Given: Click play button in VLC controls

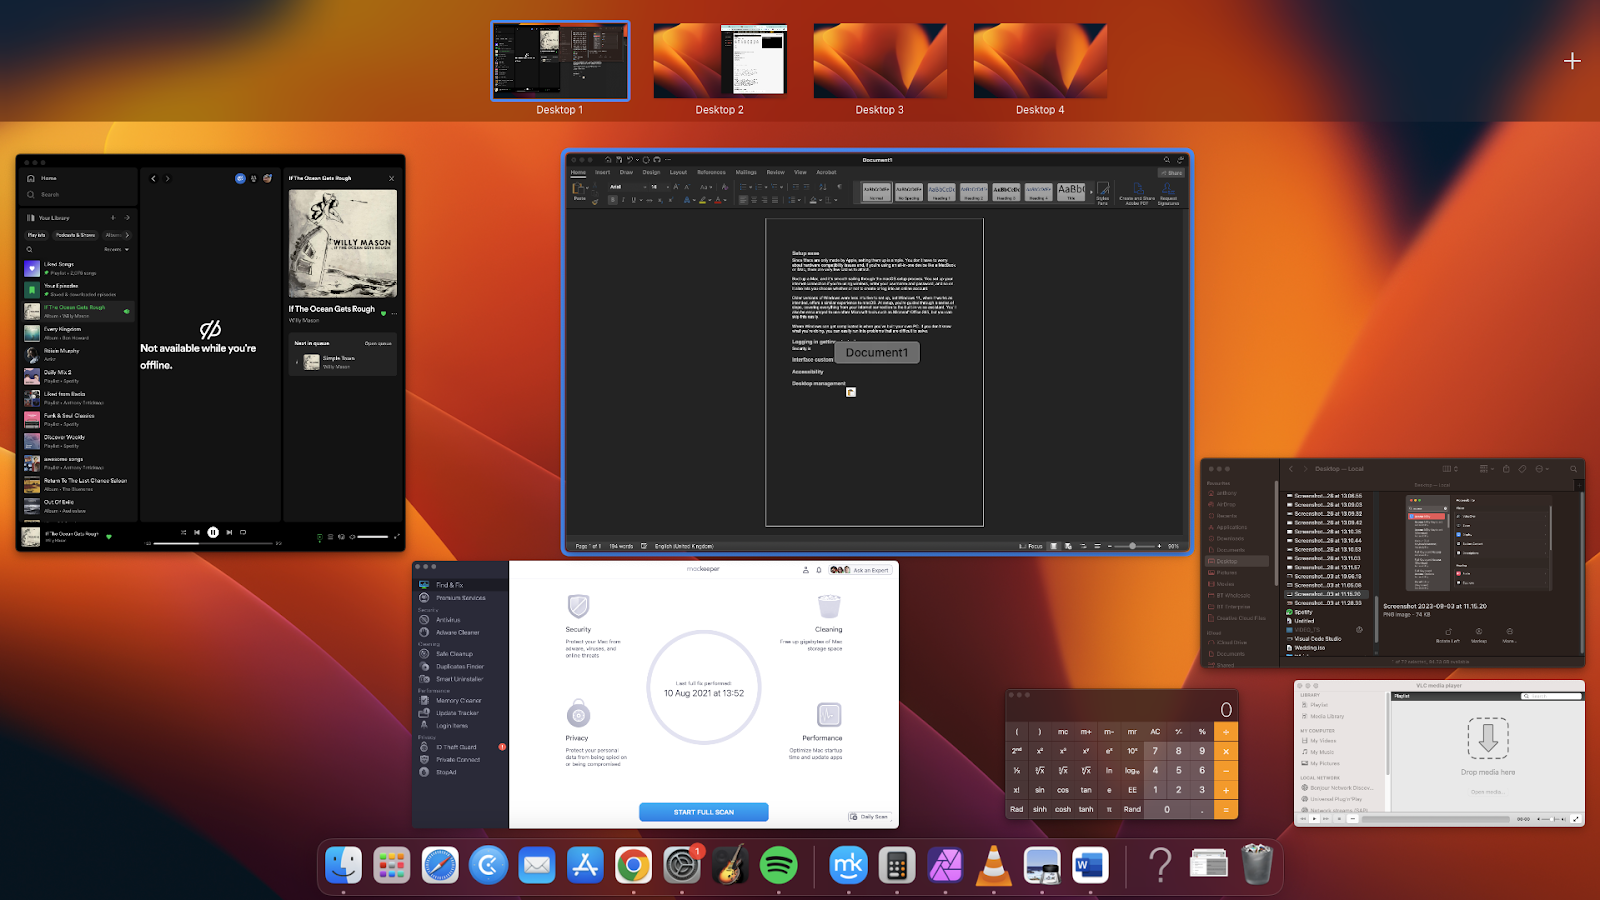Looking at the screenshot, I should pyautogui.click(x=1315, y=819).
